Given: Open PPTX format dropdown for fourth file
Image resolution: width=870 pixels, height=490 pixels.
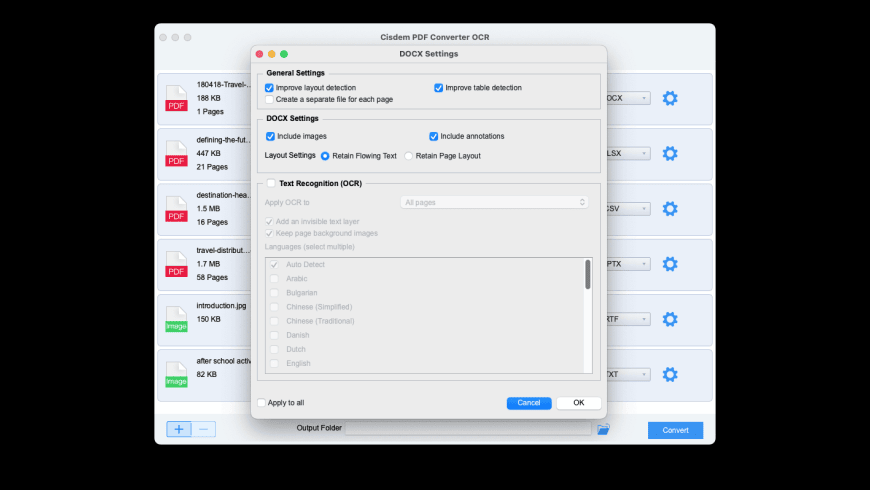Looking at the screenshot, I should coord(628,264).
